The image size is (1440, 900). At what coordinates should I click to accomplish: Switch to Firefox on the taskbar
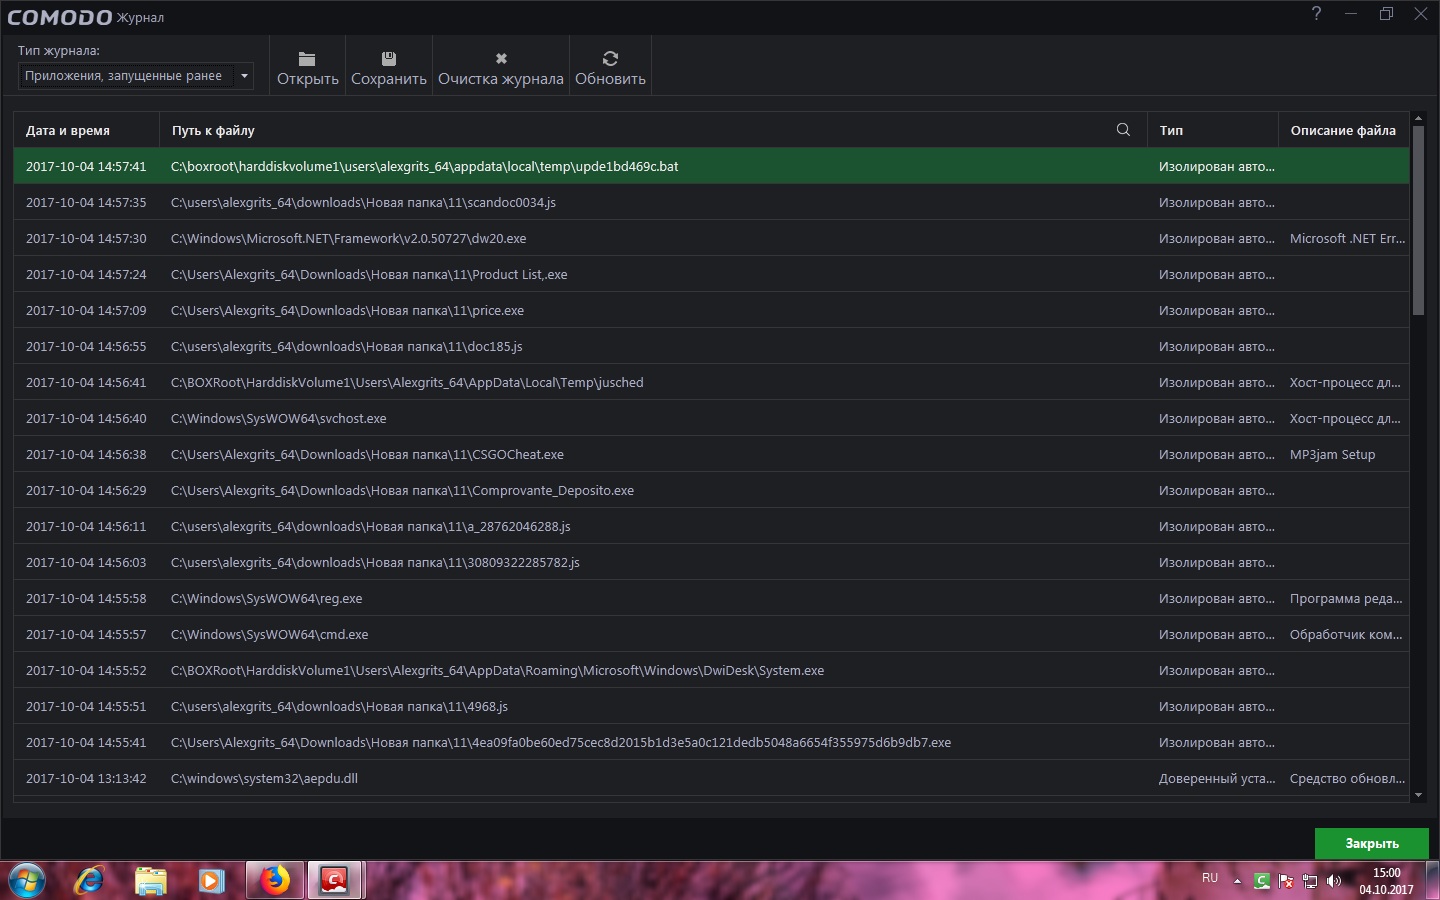pos(275,880)
